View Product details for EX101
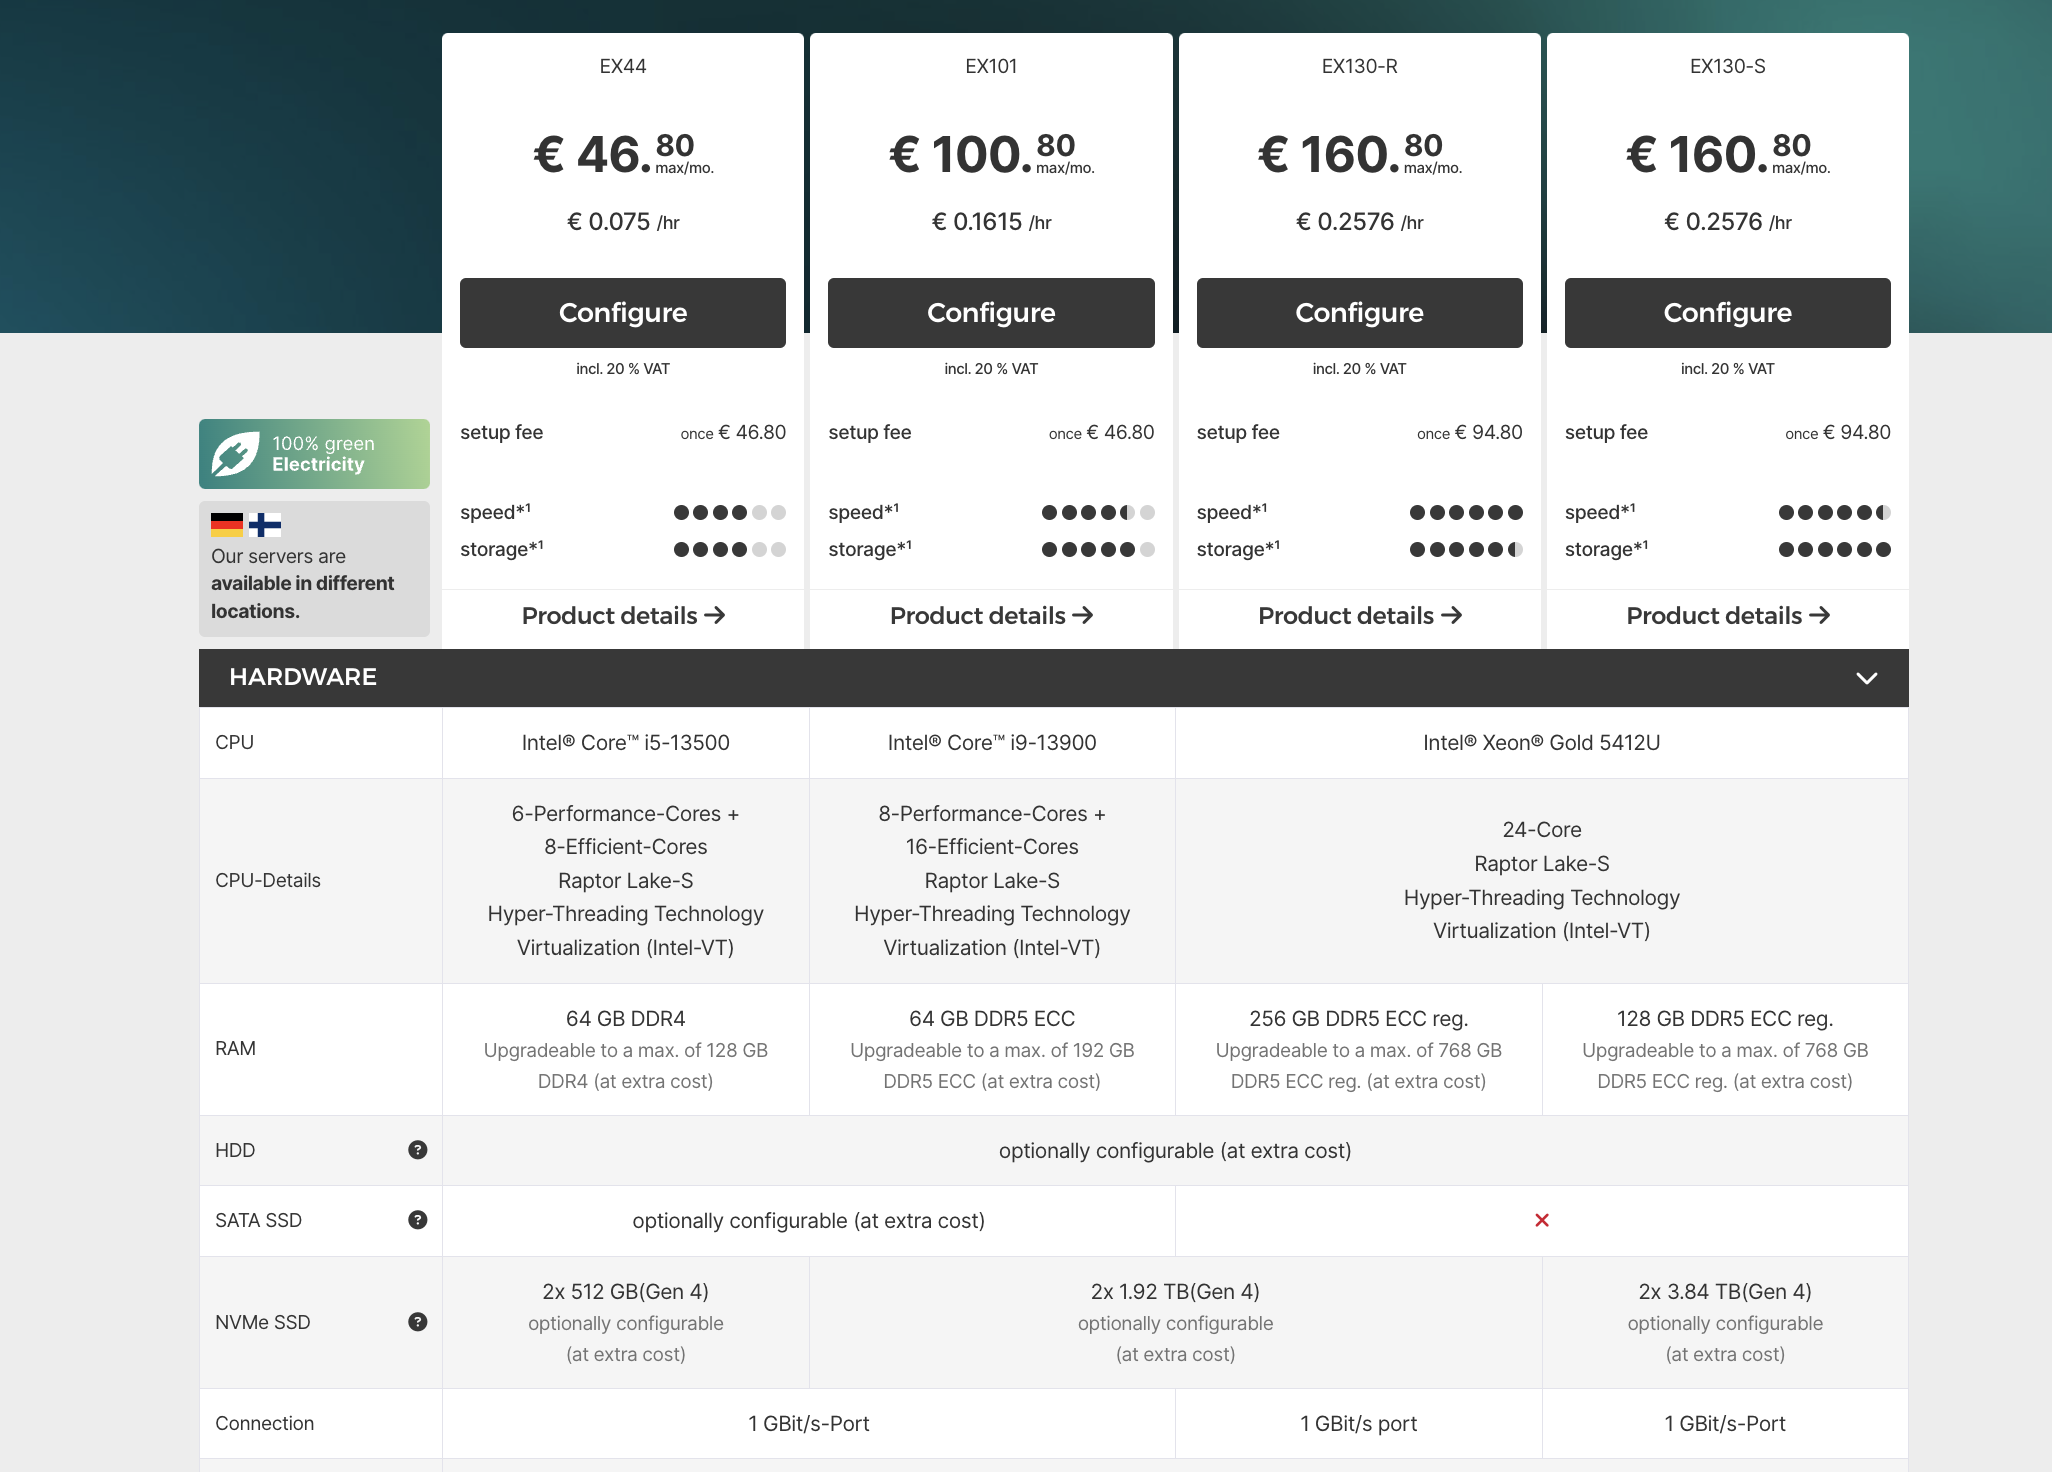Viewport: 2052px width, 1472px height. pos(991,616)
